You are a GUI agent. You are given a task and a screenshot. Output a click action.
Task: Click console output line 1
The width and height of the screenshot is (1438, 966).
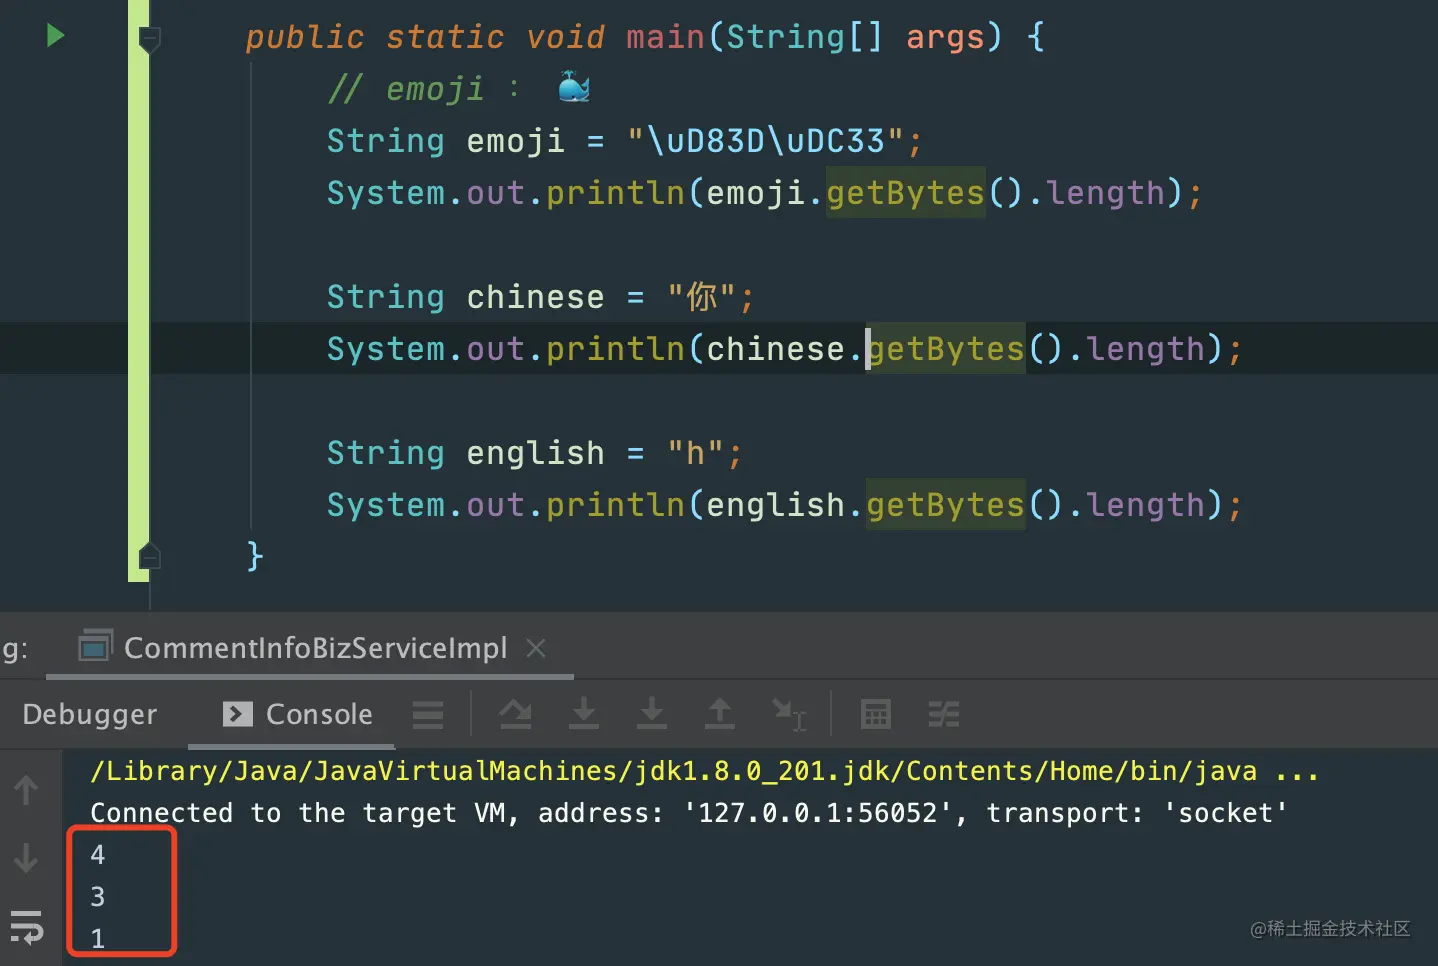pos(98,939)
